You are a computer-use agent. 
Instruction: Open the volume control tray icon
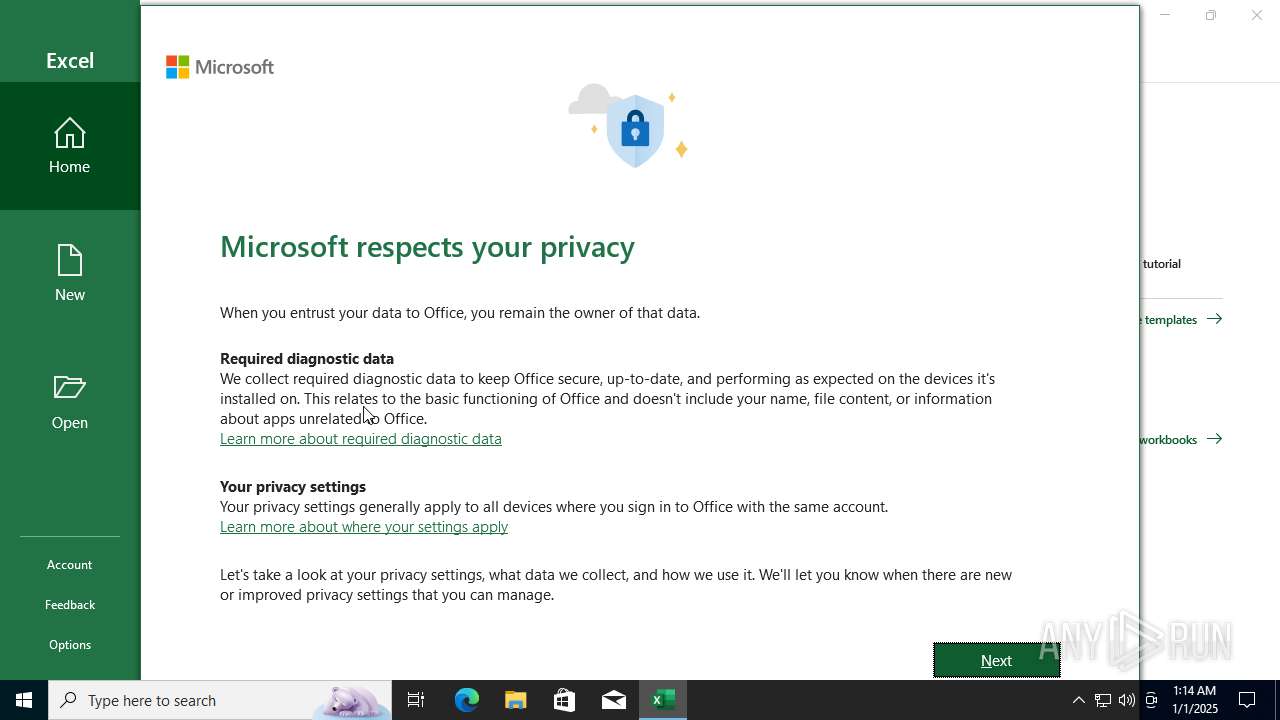tap(1127, 700)
